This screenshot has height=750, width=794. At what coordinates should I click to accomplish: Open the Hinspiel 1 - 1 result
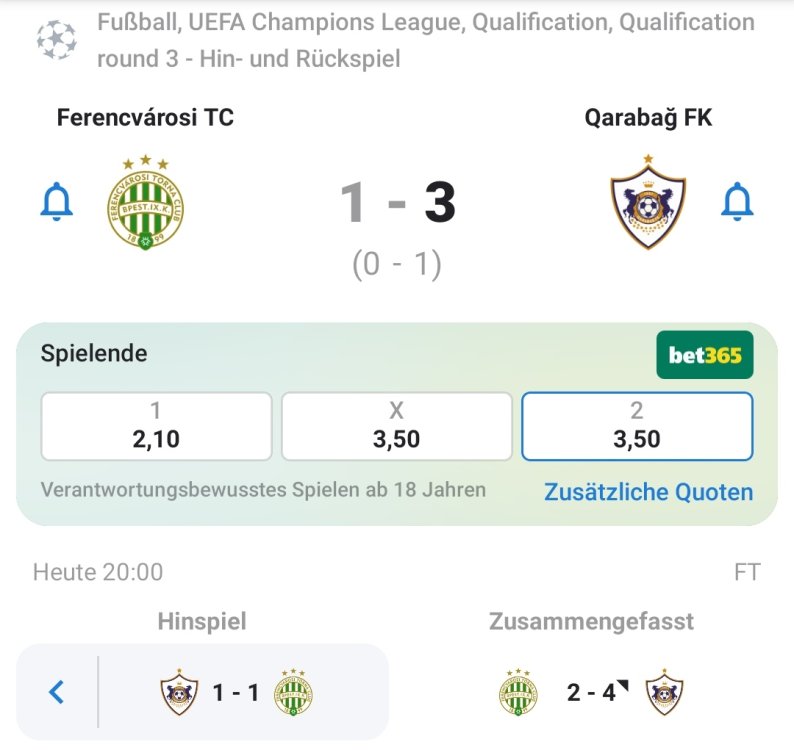click(x=236, y=692)
